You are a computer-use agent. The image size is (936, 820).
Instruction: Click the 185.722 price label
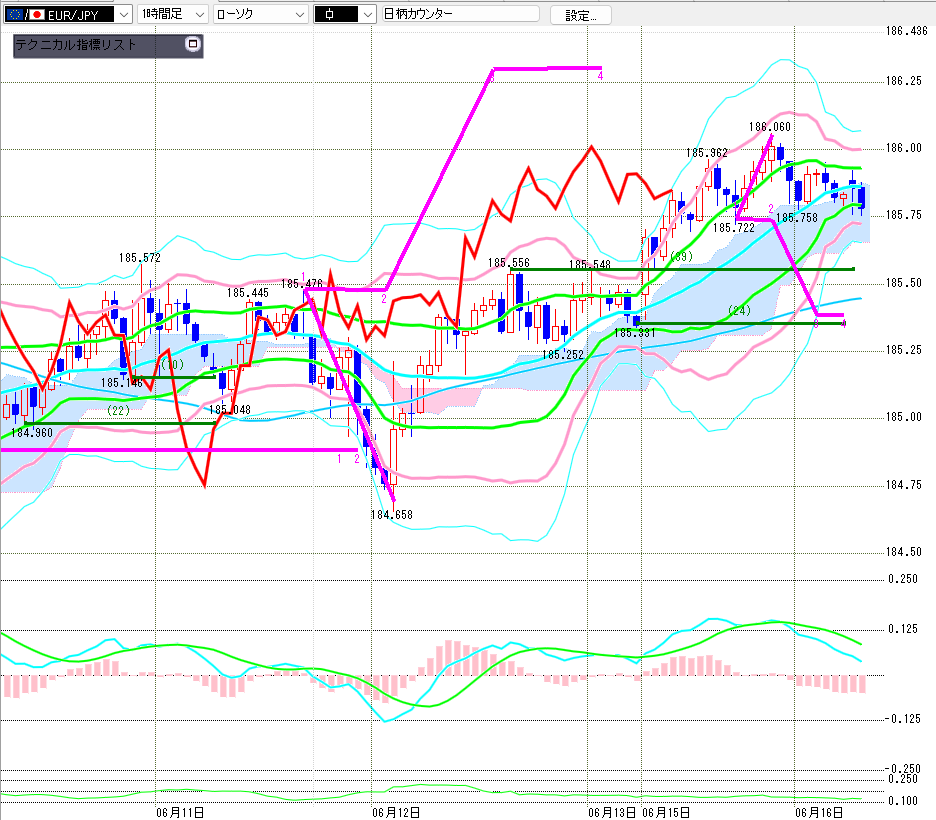734,227
